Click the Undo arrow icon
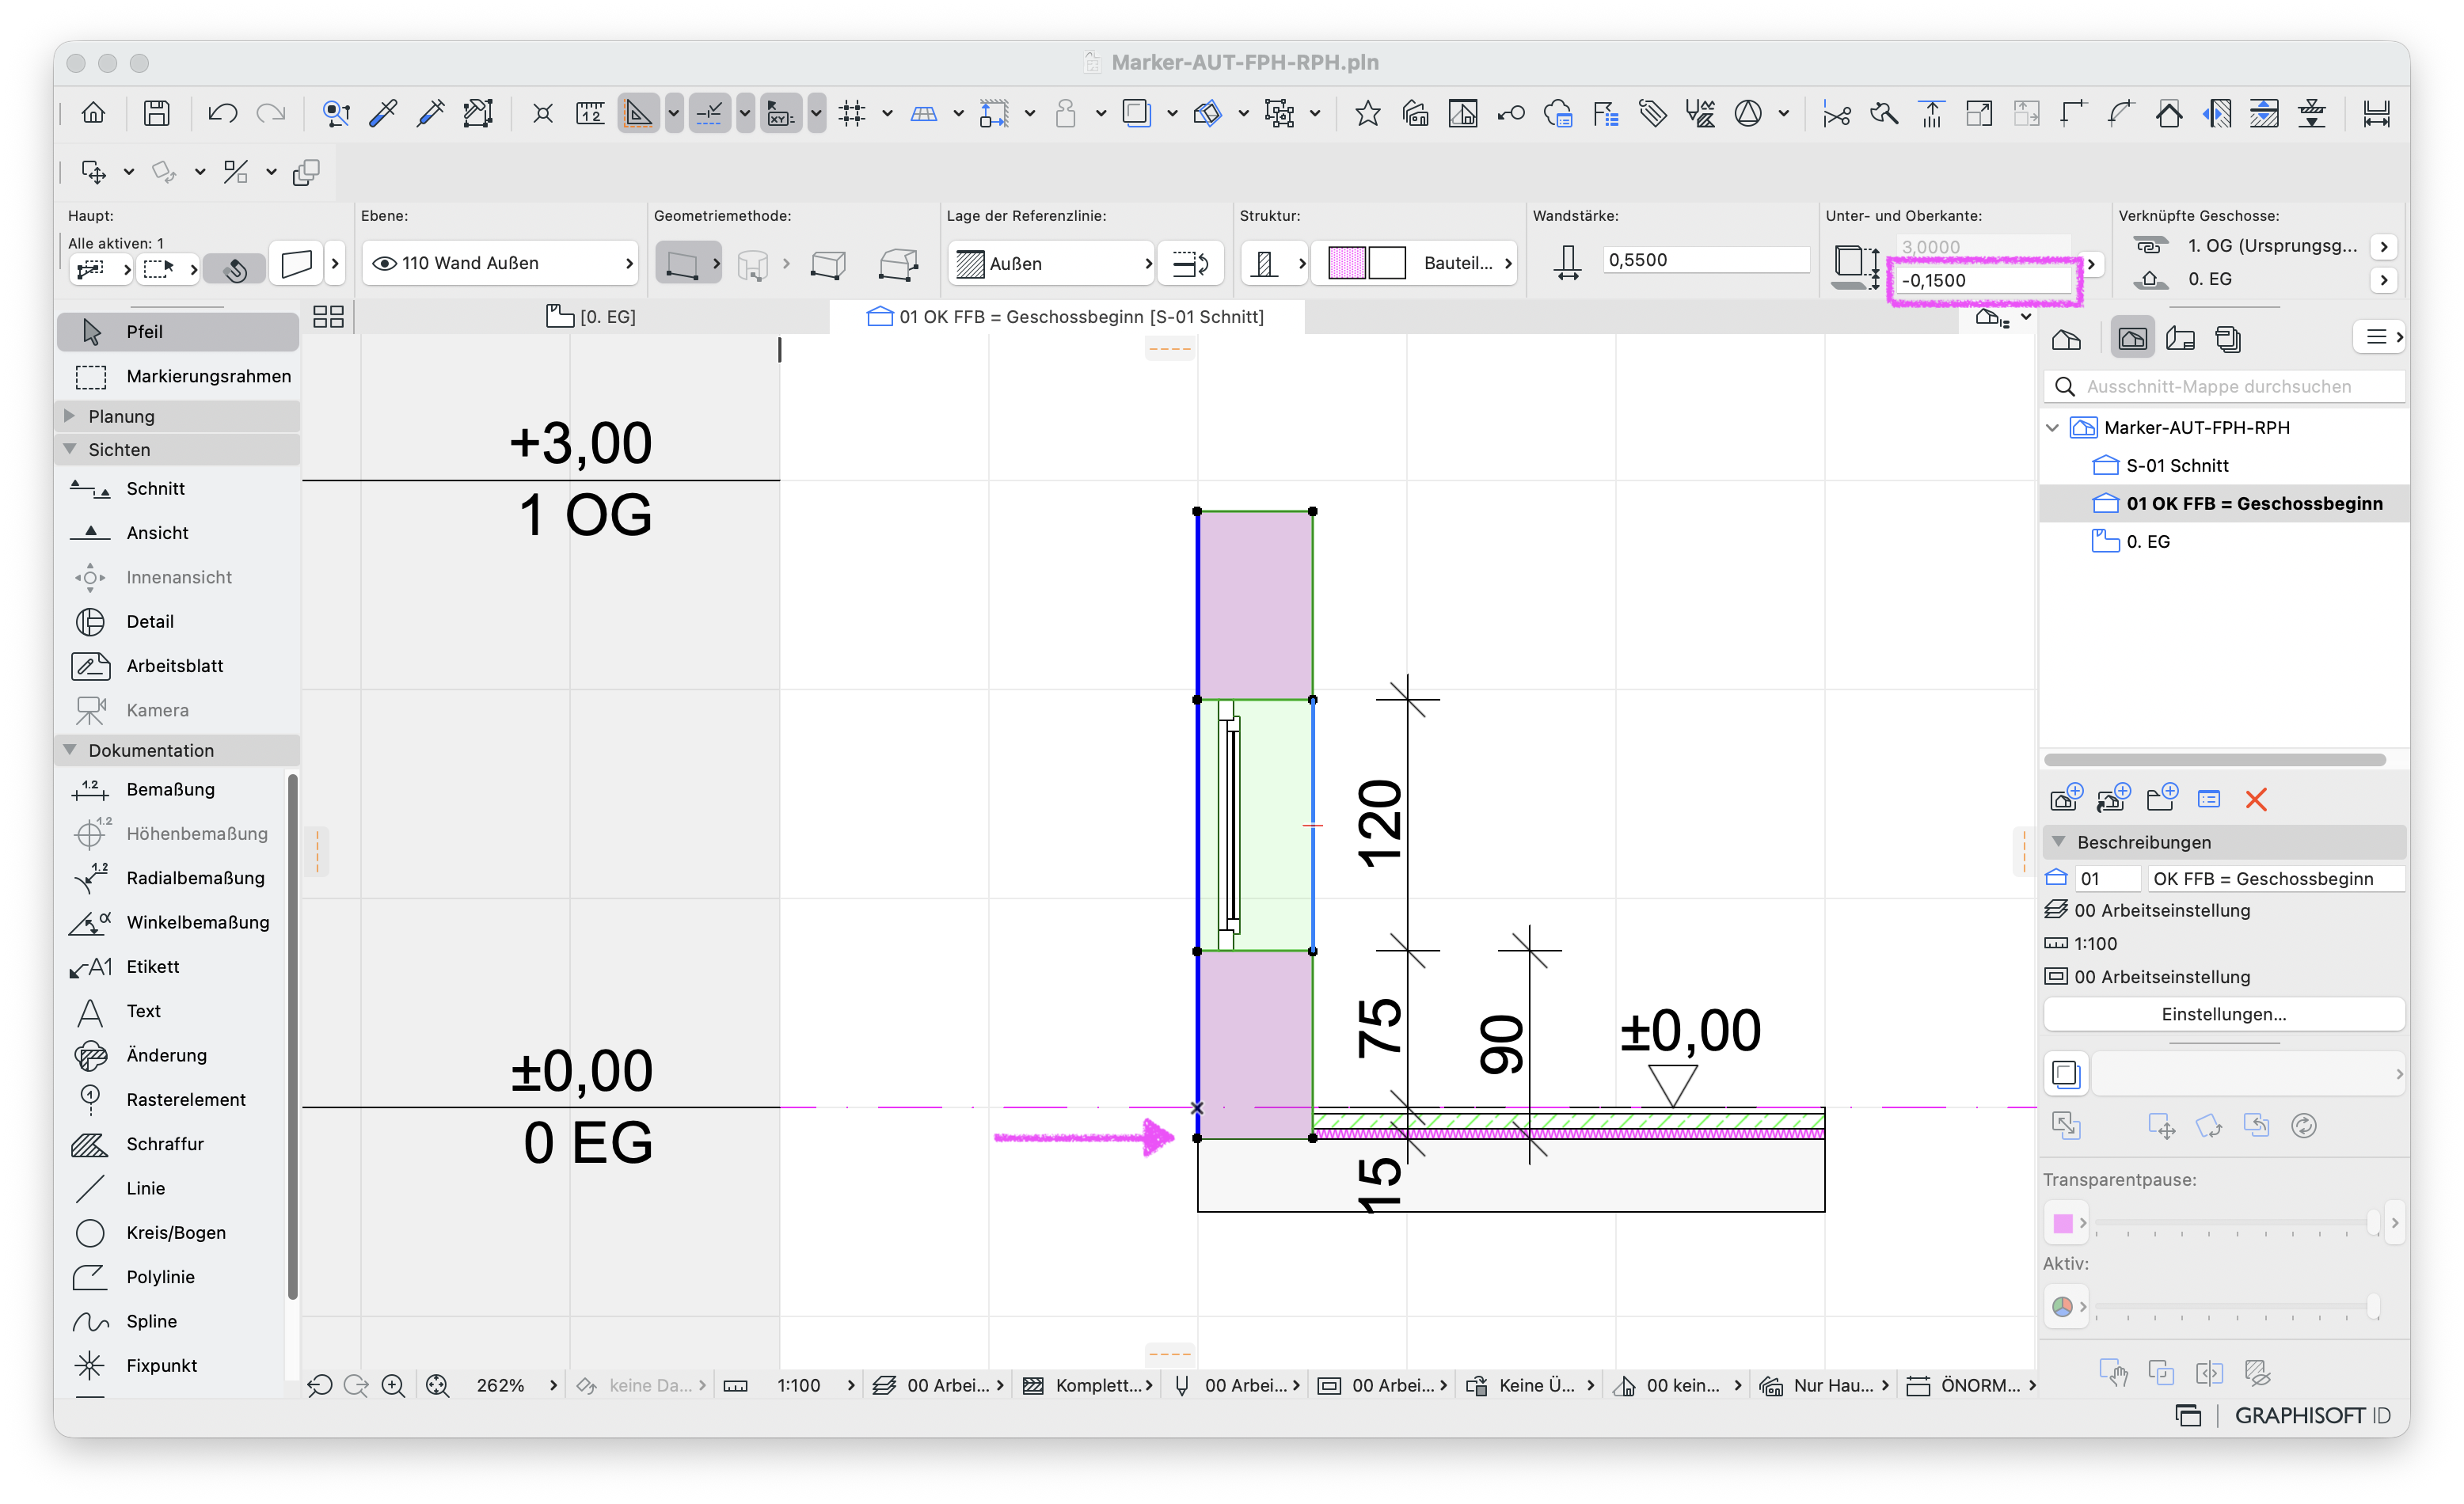Viewport: 2464px width, 1504px height. click(x=222, y=113)
